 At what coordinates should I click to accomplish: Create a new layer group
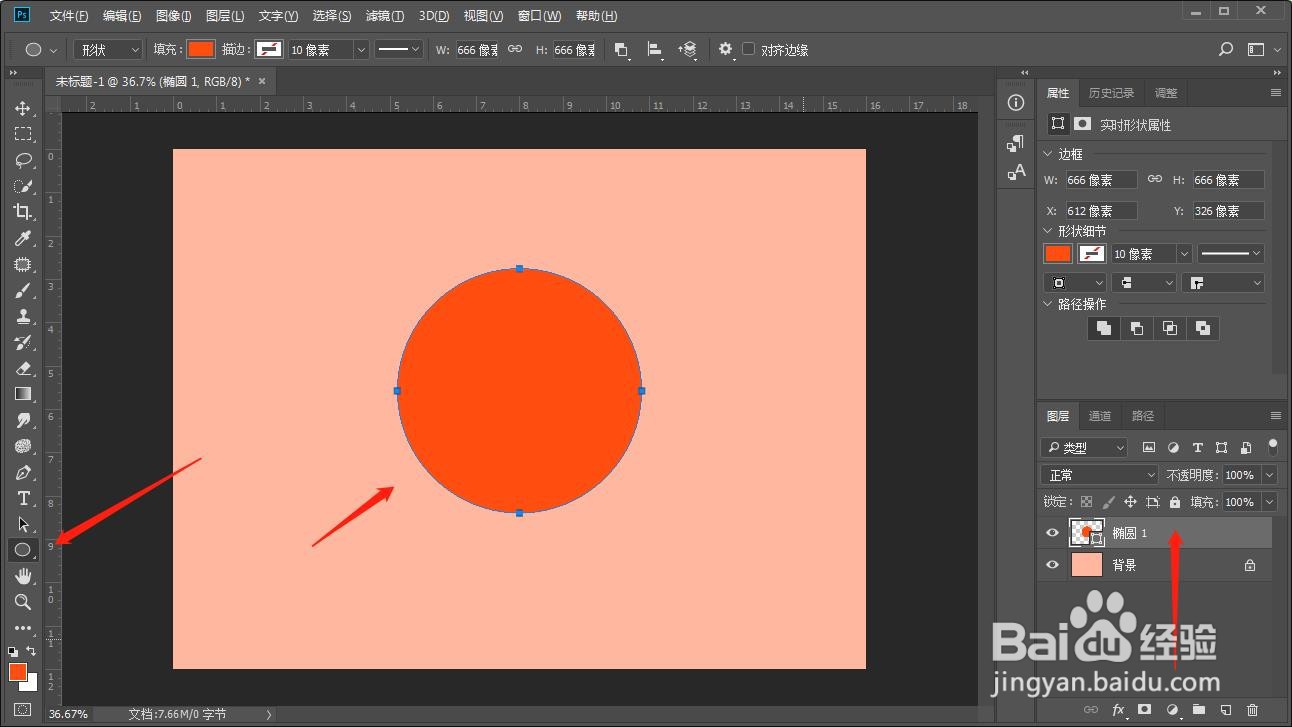[x=1199, y=710]
